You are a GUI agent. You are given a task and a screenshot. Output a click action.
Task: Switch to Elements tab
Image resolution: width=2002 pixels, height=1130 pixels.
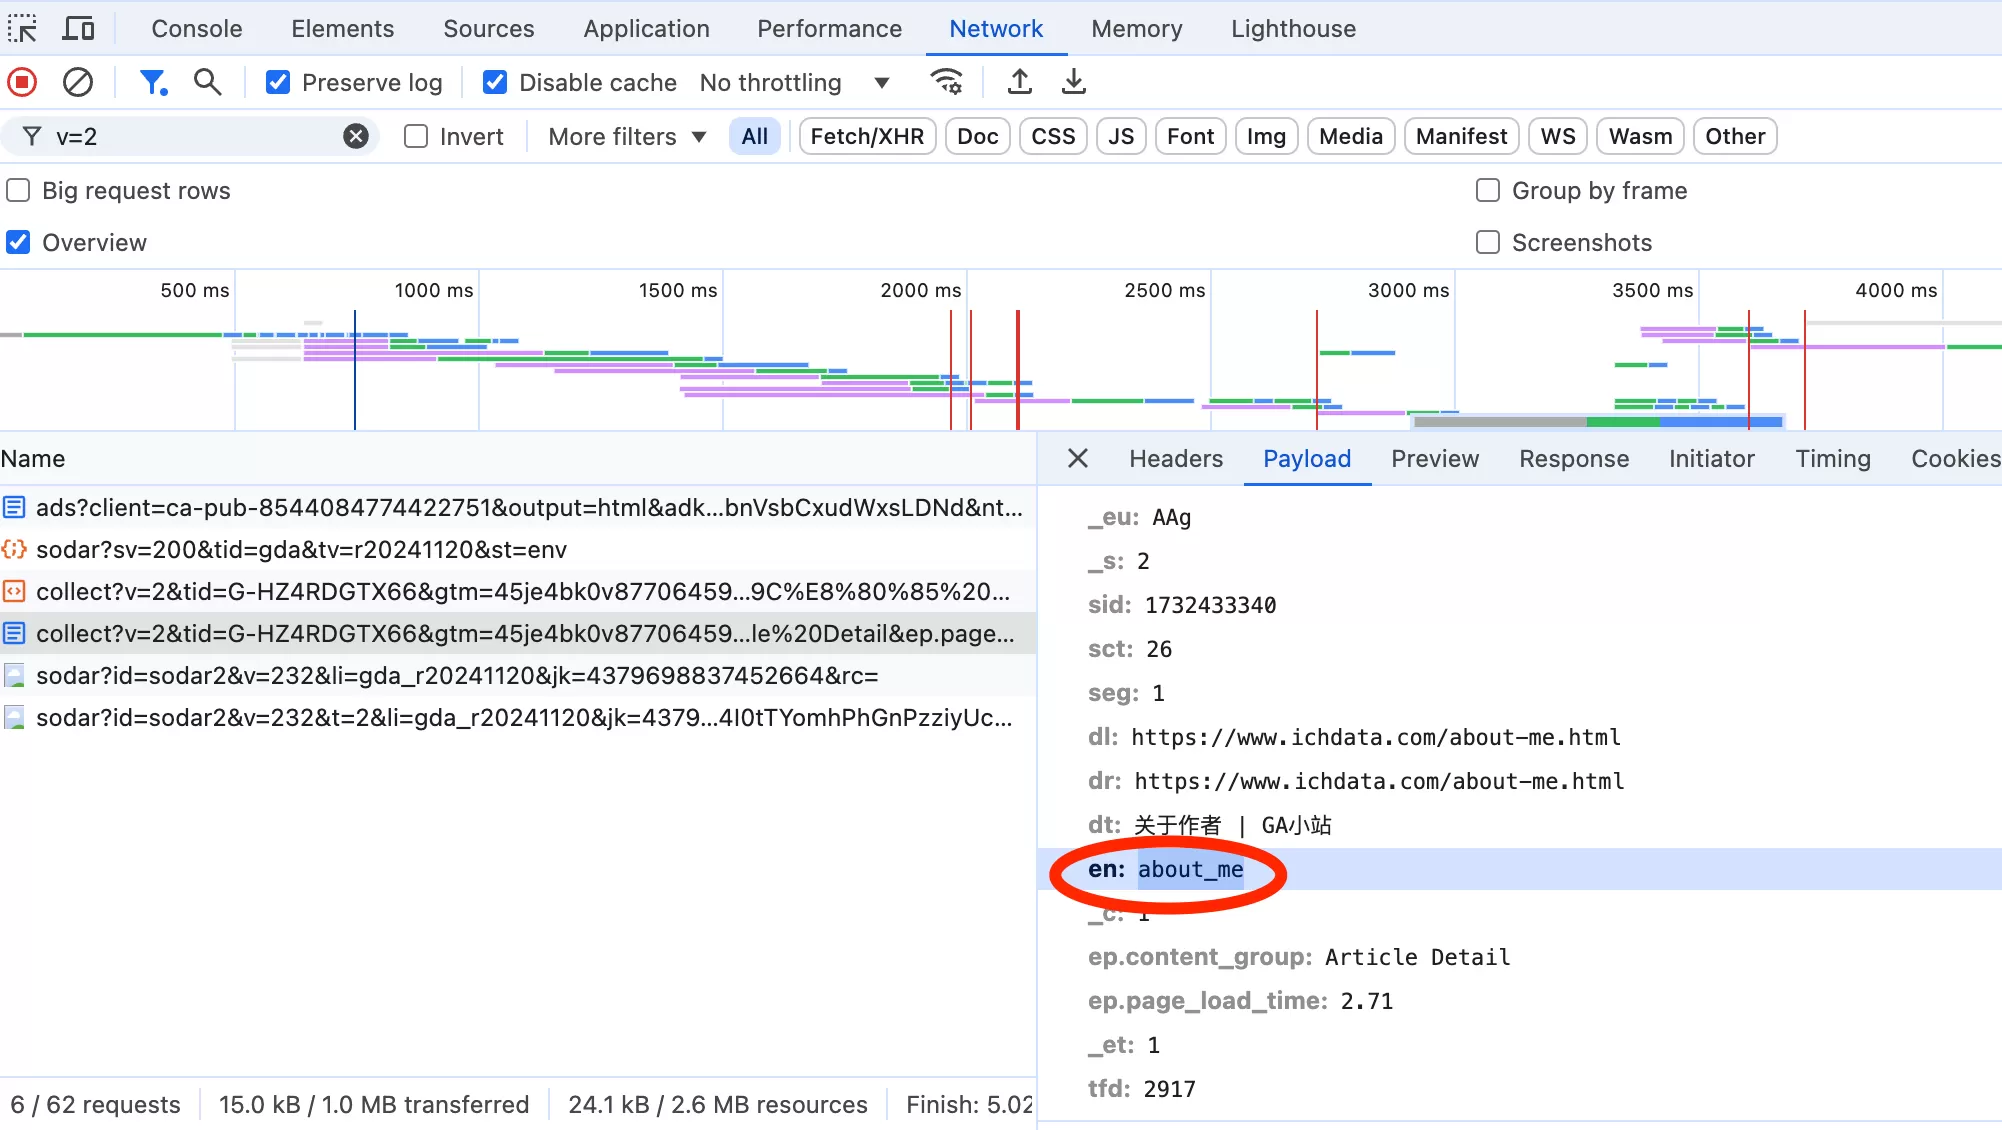343,29
